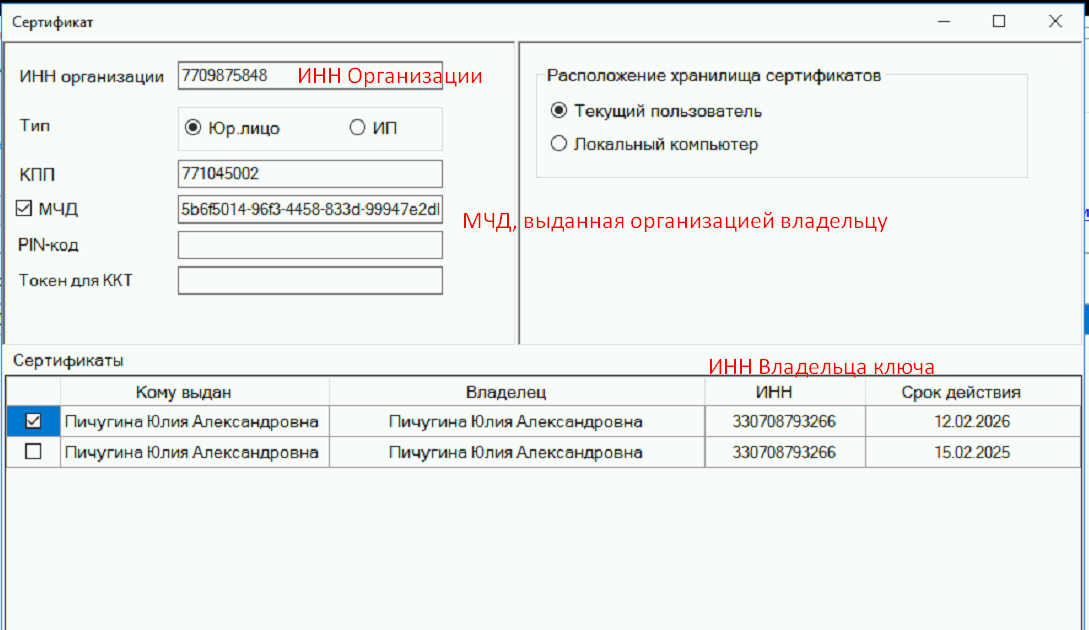
Task: Click the ИНН организации input field
Action: pyautogui.click(x=310, y=74)
